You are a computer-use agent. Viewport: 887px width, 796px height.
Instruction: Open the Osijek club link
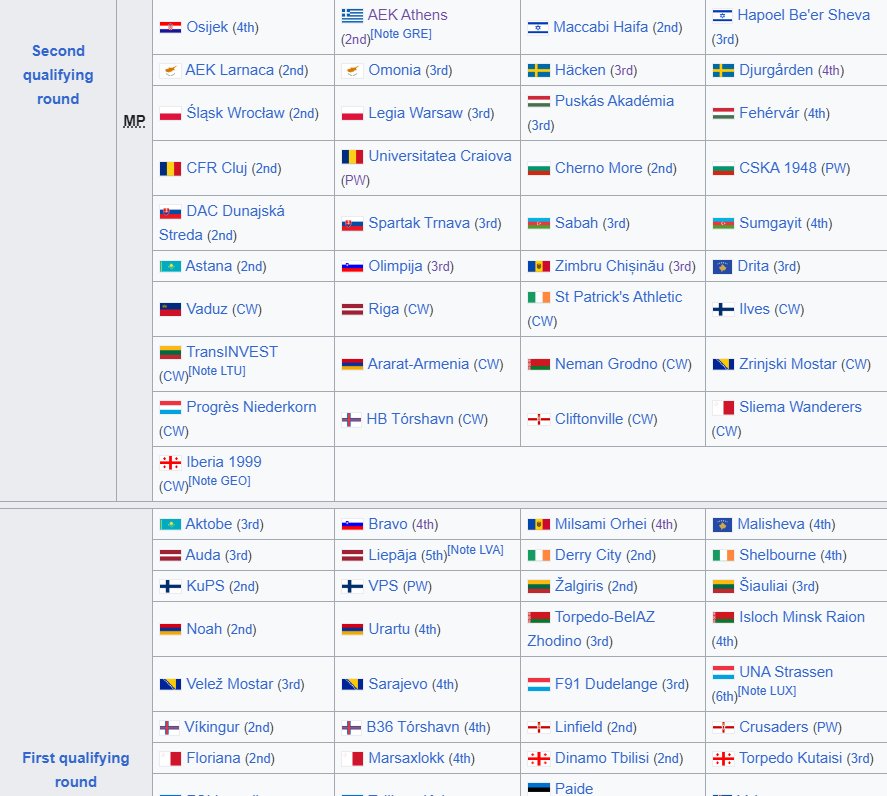point(207,27)
